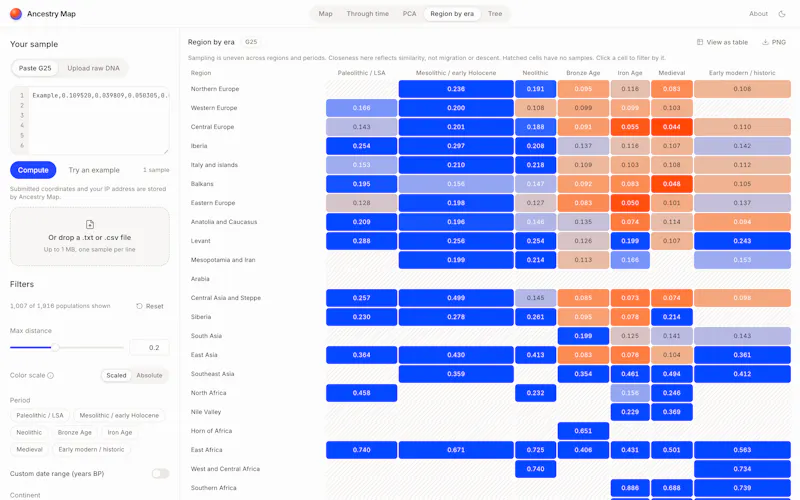Select the Region by era tab
800x500 pixels.
pos(452,14)
